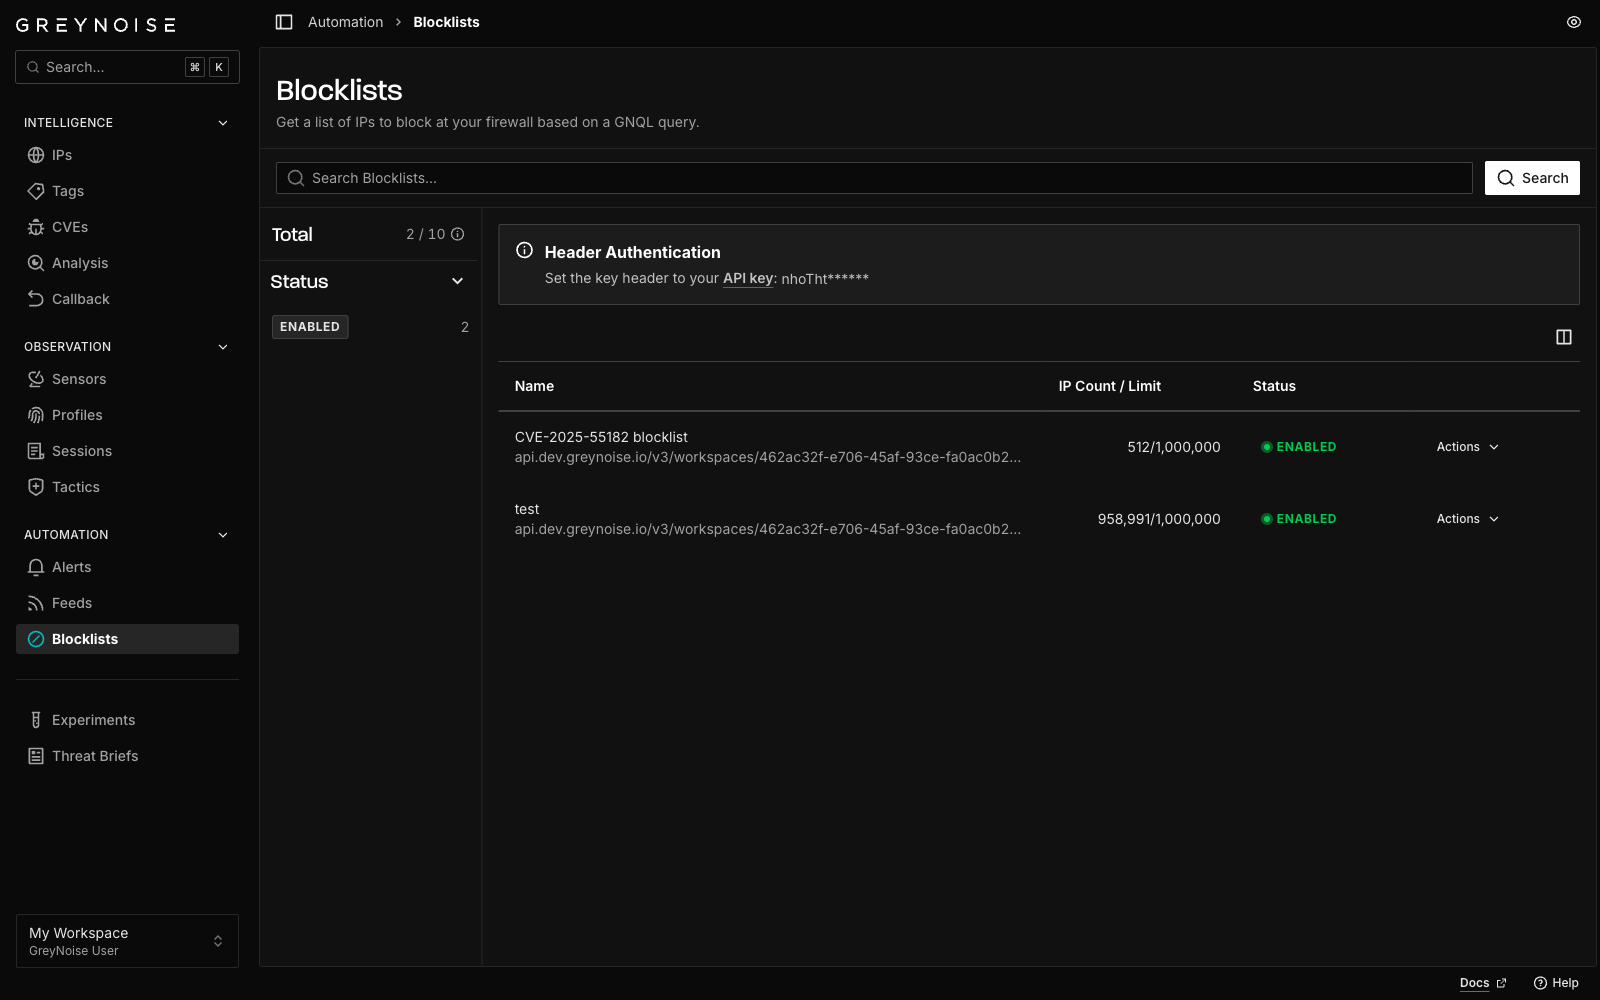Focus the Search Blocklists input field
The image size is (1600, 1000).
(x=874, y=178)
